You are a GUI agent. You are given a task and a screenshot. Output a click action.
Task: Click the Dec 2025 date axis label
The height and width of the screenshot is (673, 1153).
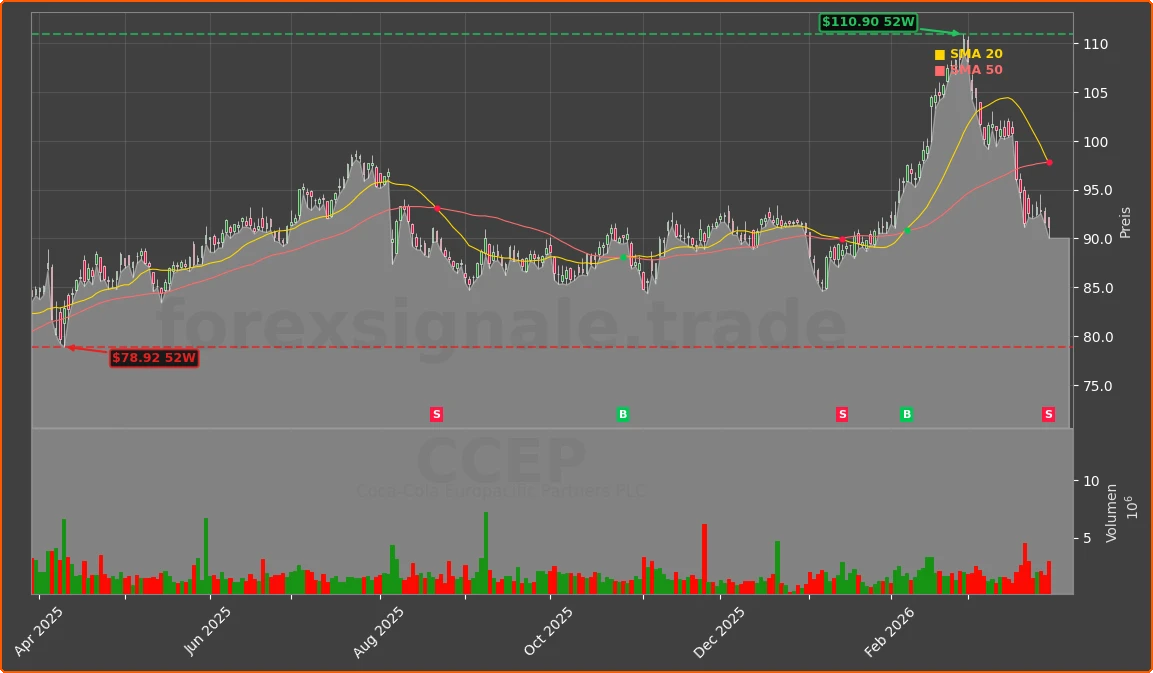point(718,633)
